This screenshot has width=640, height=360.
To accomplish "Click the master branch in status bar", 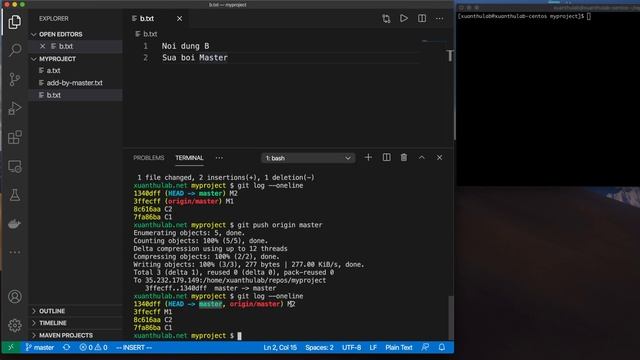I will pos(40,347).
